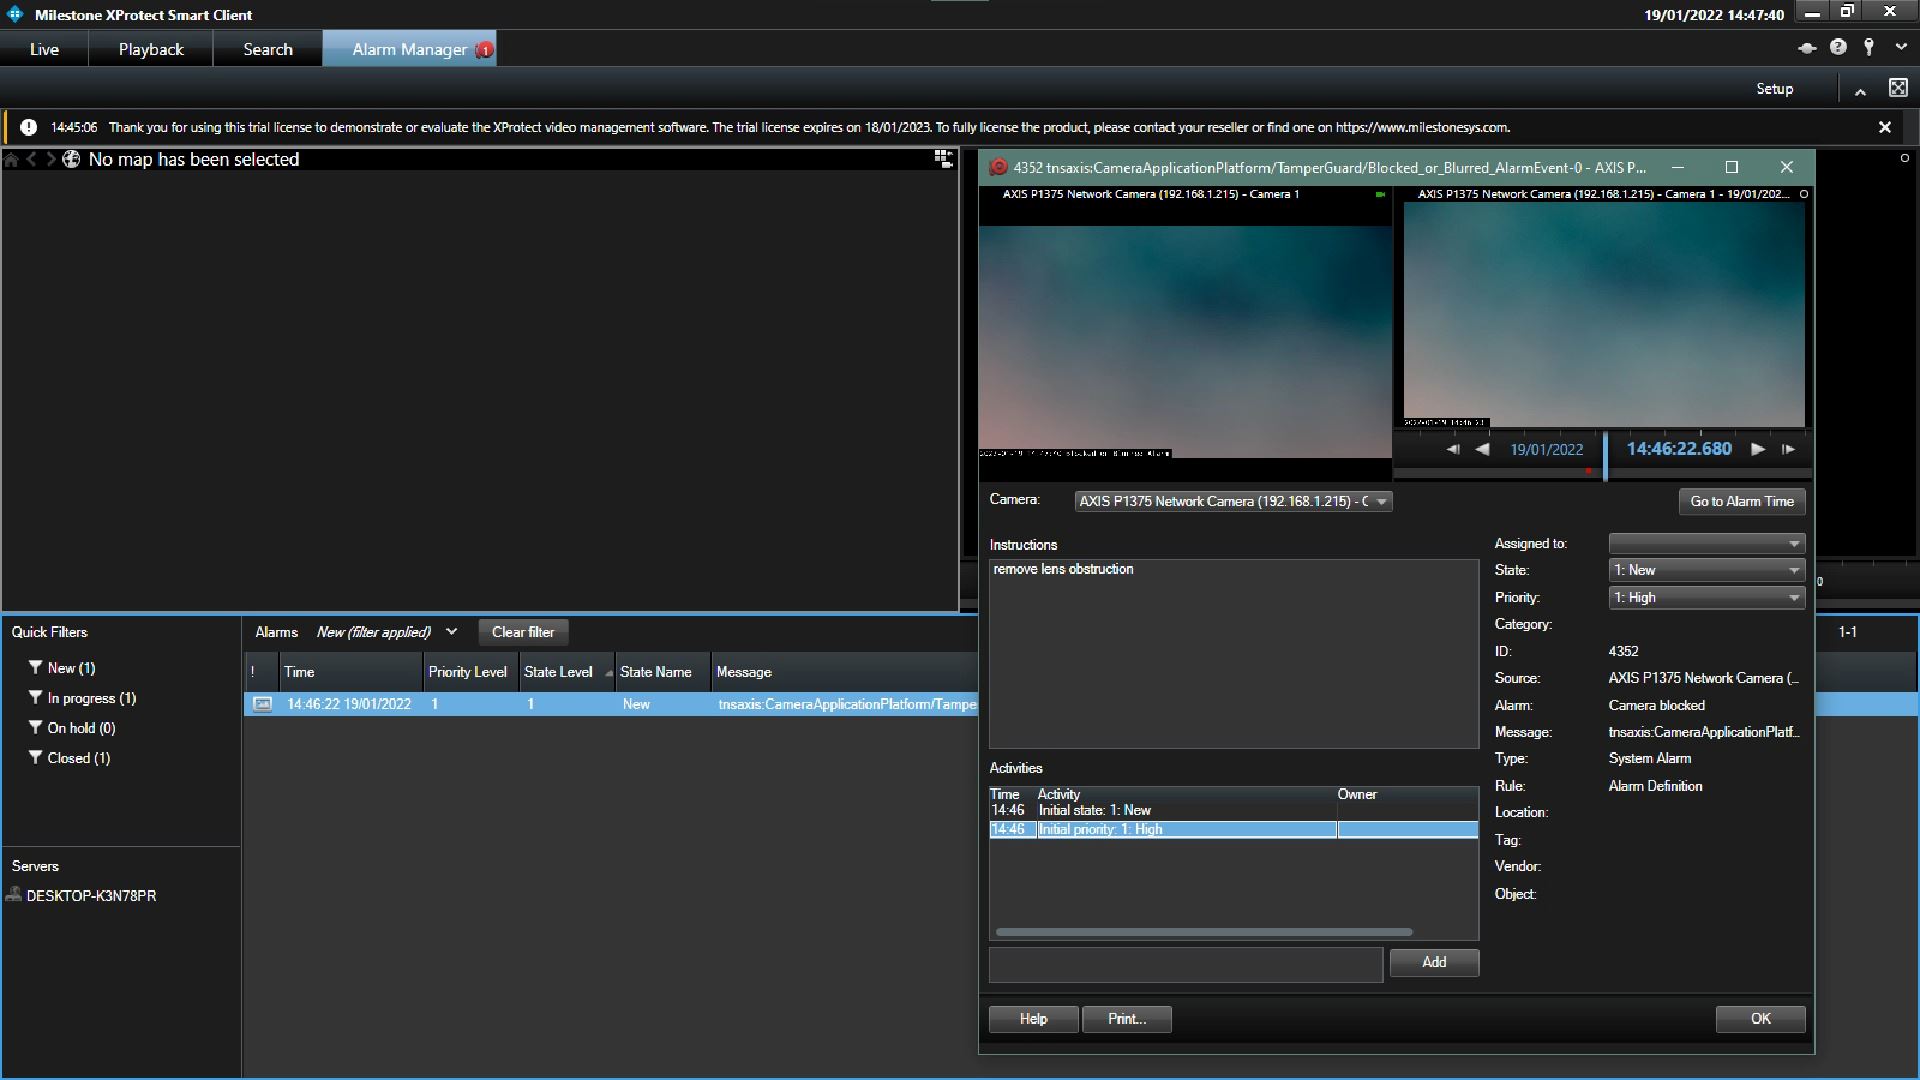Sort alarms by State Level column
Viewport: 1920px width, 1080px height.
click(x=566, y=672)
